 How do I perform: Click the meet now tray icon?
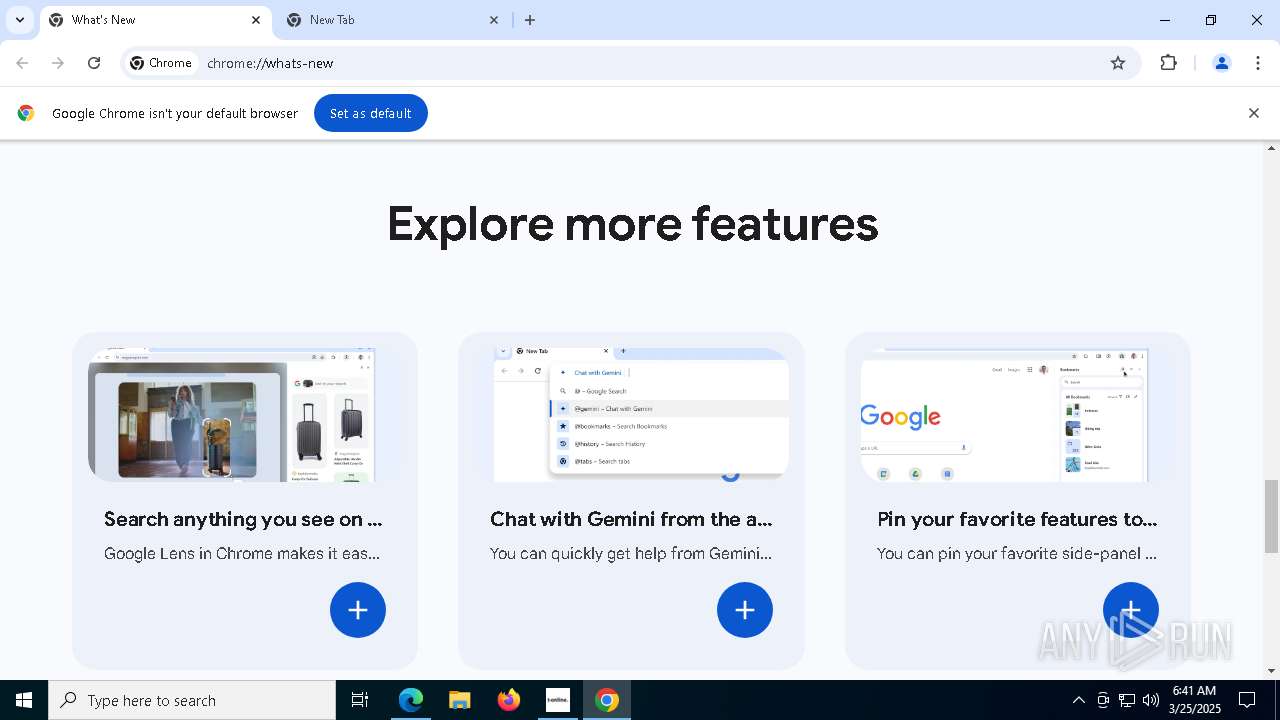click(1103, 700)
